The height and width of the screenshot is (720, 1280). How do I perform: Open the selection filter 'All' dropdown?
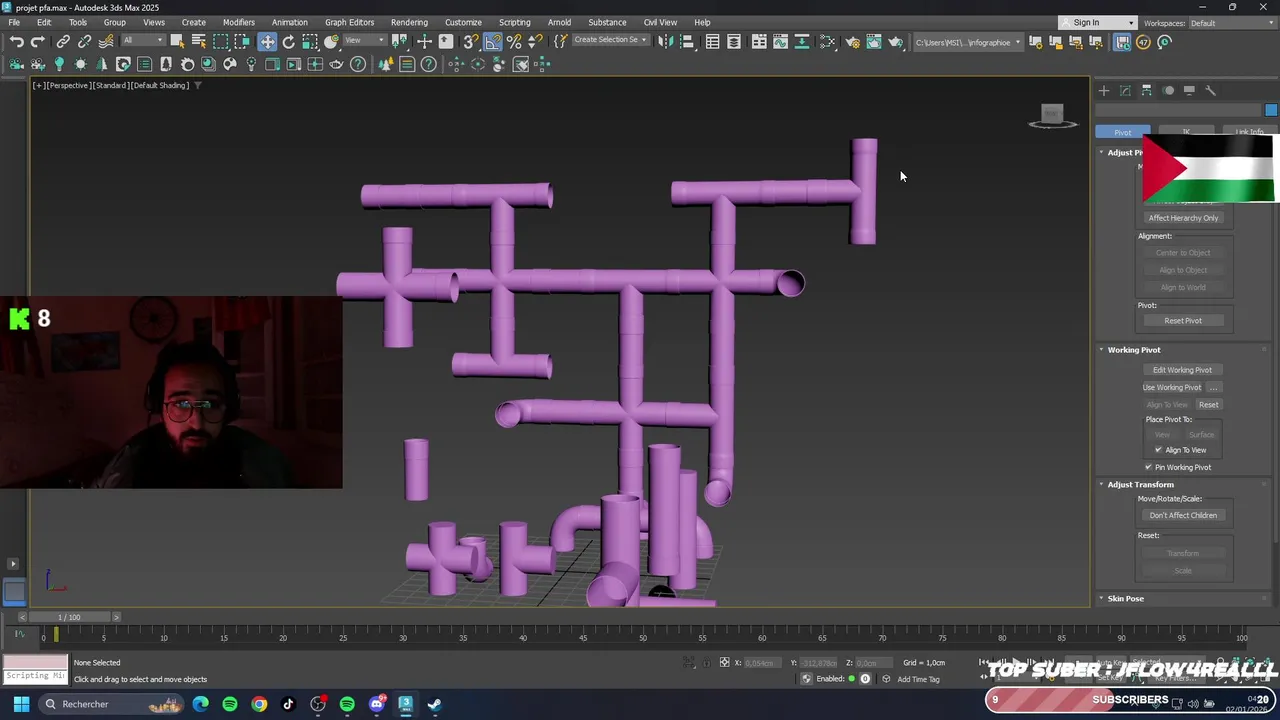click(143, 41)
